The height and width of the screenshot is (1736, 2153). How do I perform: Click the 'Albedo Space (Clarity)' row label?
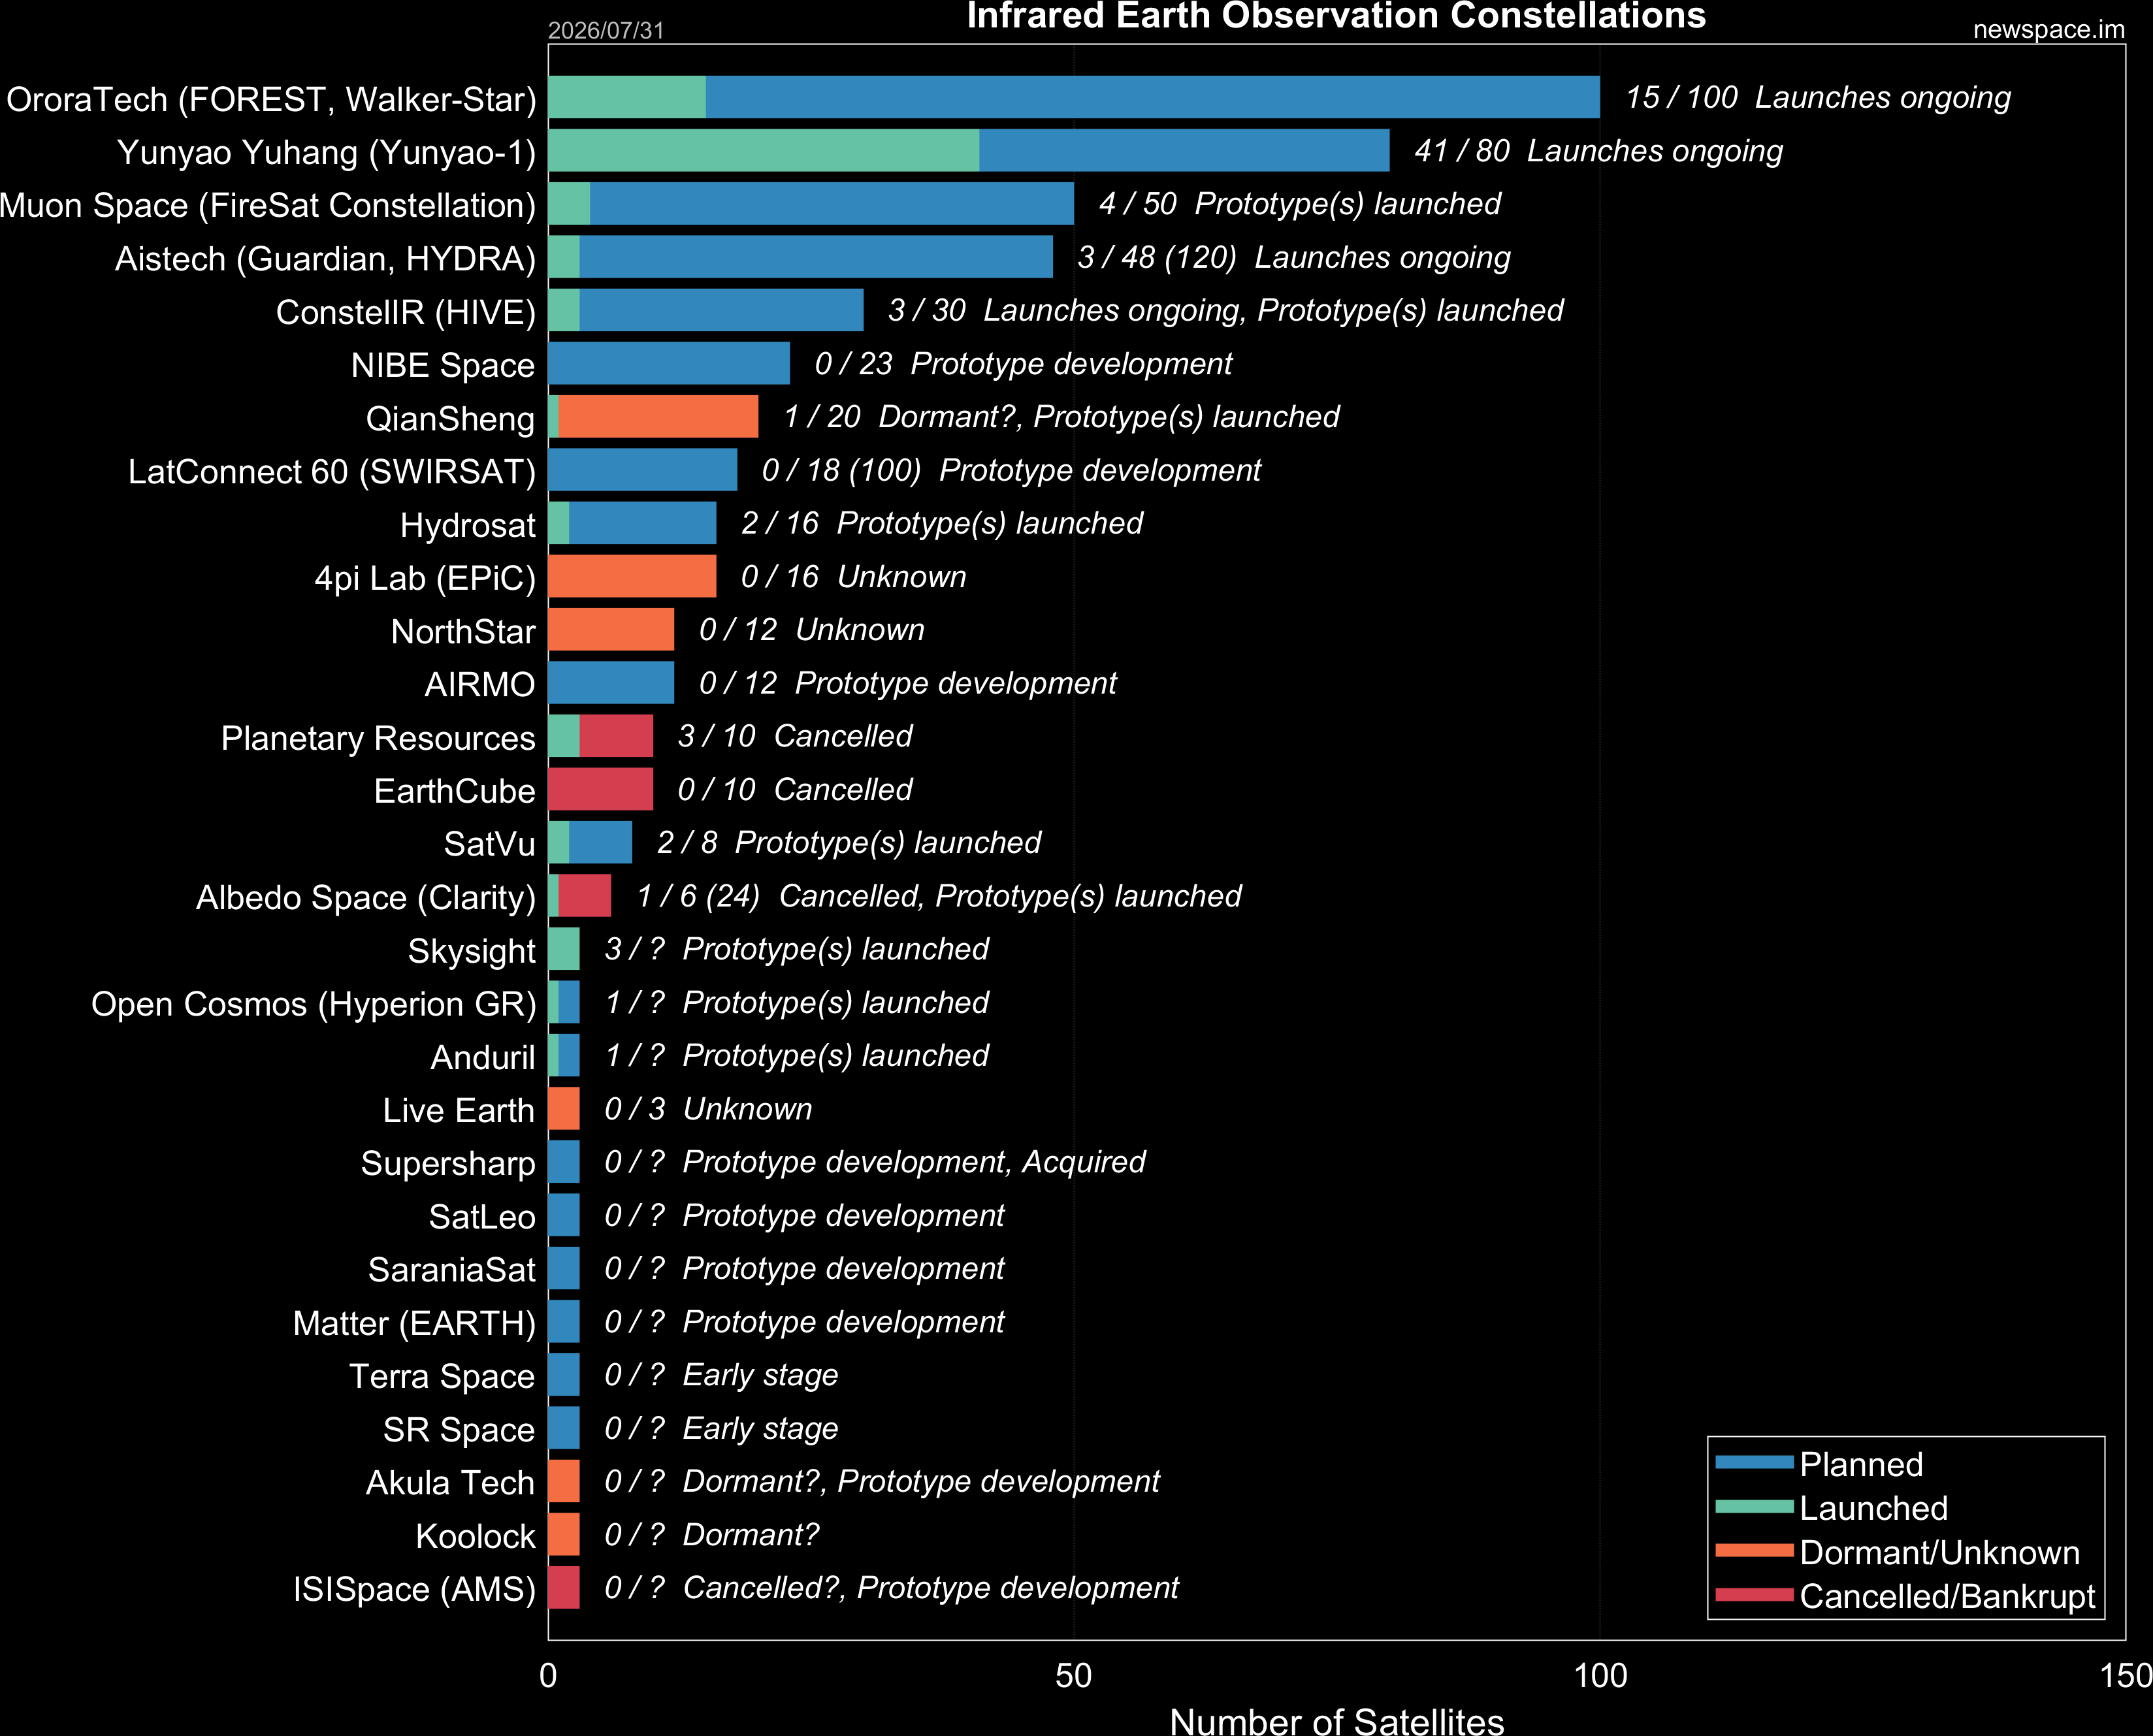coord(366,897)
